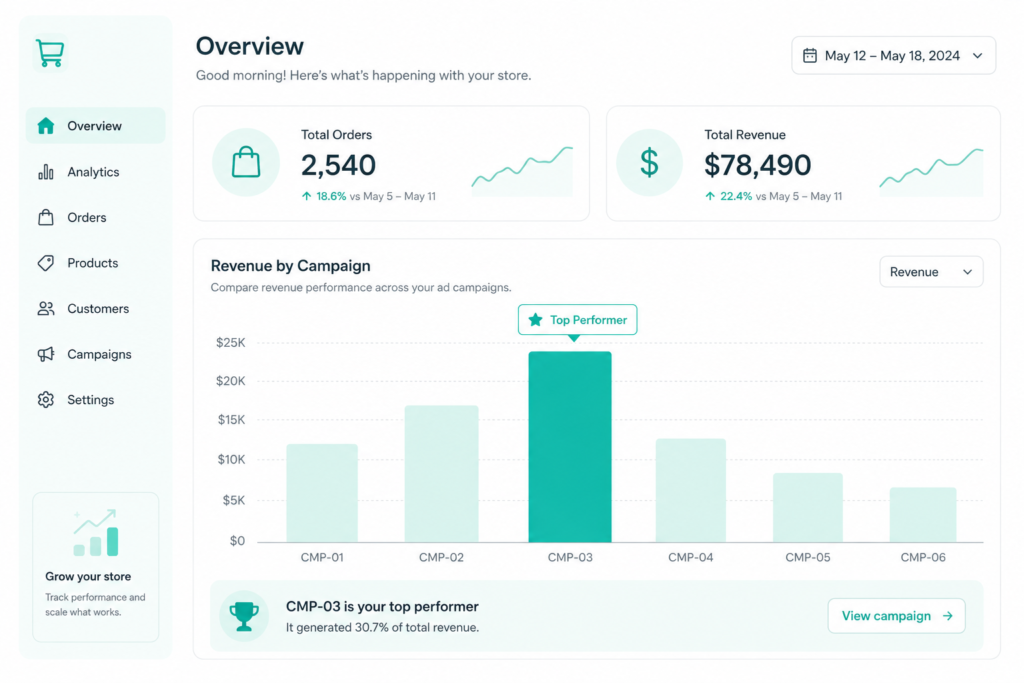Click the Total Orders sparkline chart
The width and height of the screenshot is (1024, 683).
point(522,172)
